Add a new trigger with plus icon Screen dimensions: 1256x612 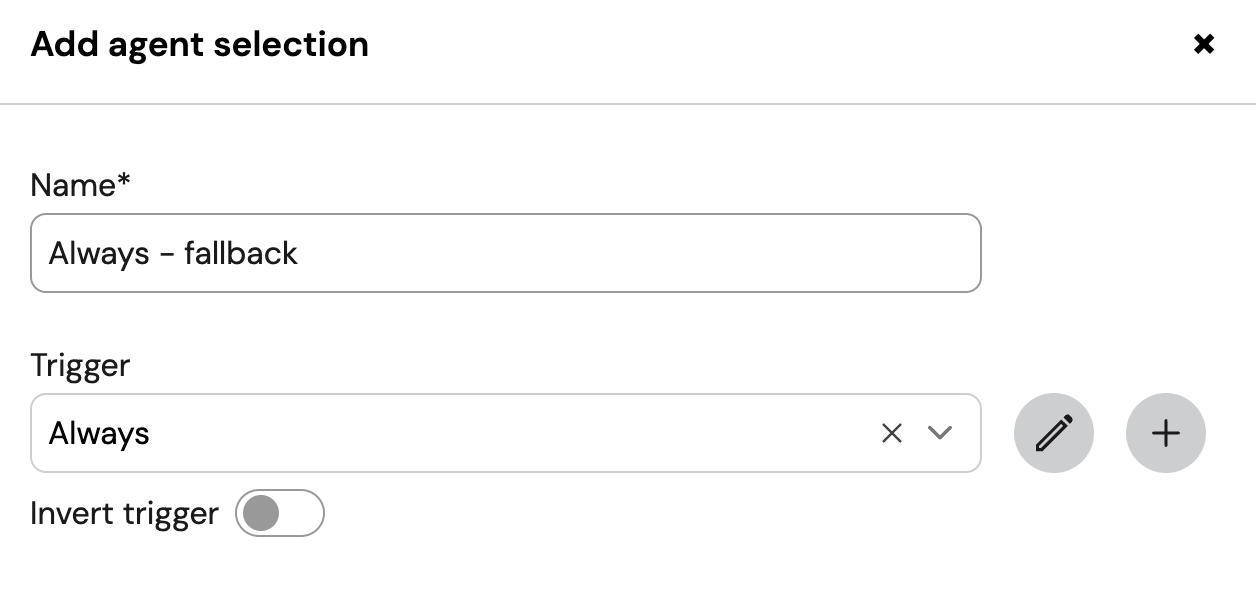coord(1166,433)
